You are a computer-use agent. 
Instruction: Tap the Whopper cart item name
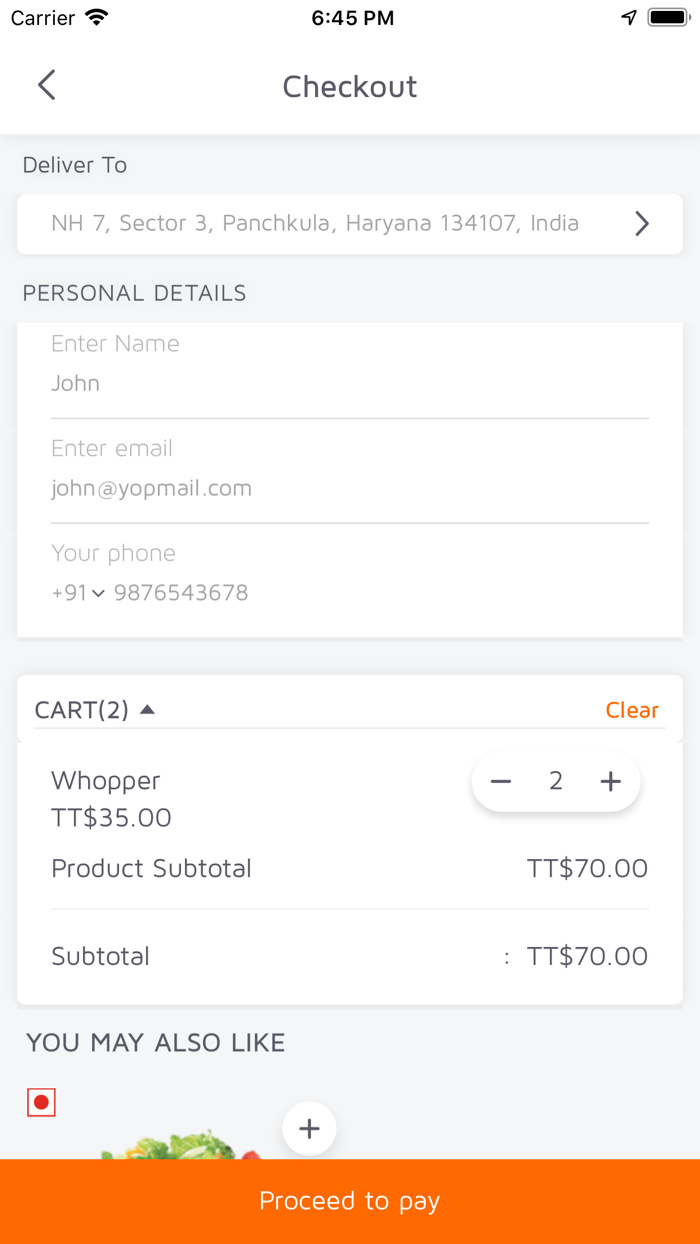point(106,780)
